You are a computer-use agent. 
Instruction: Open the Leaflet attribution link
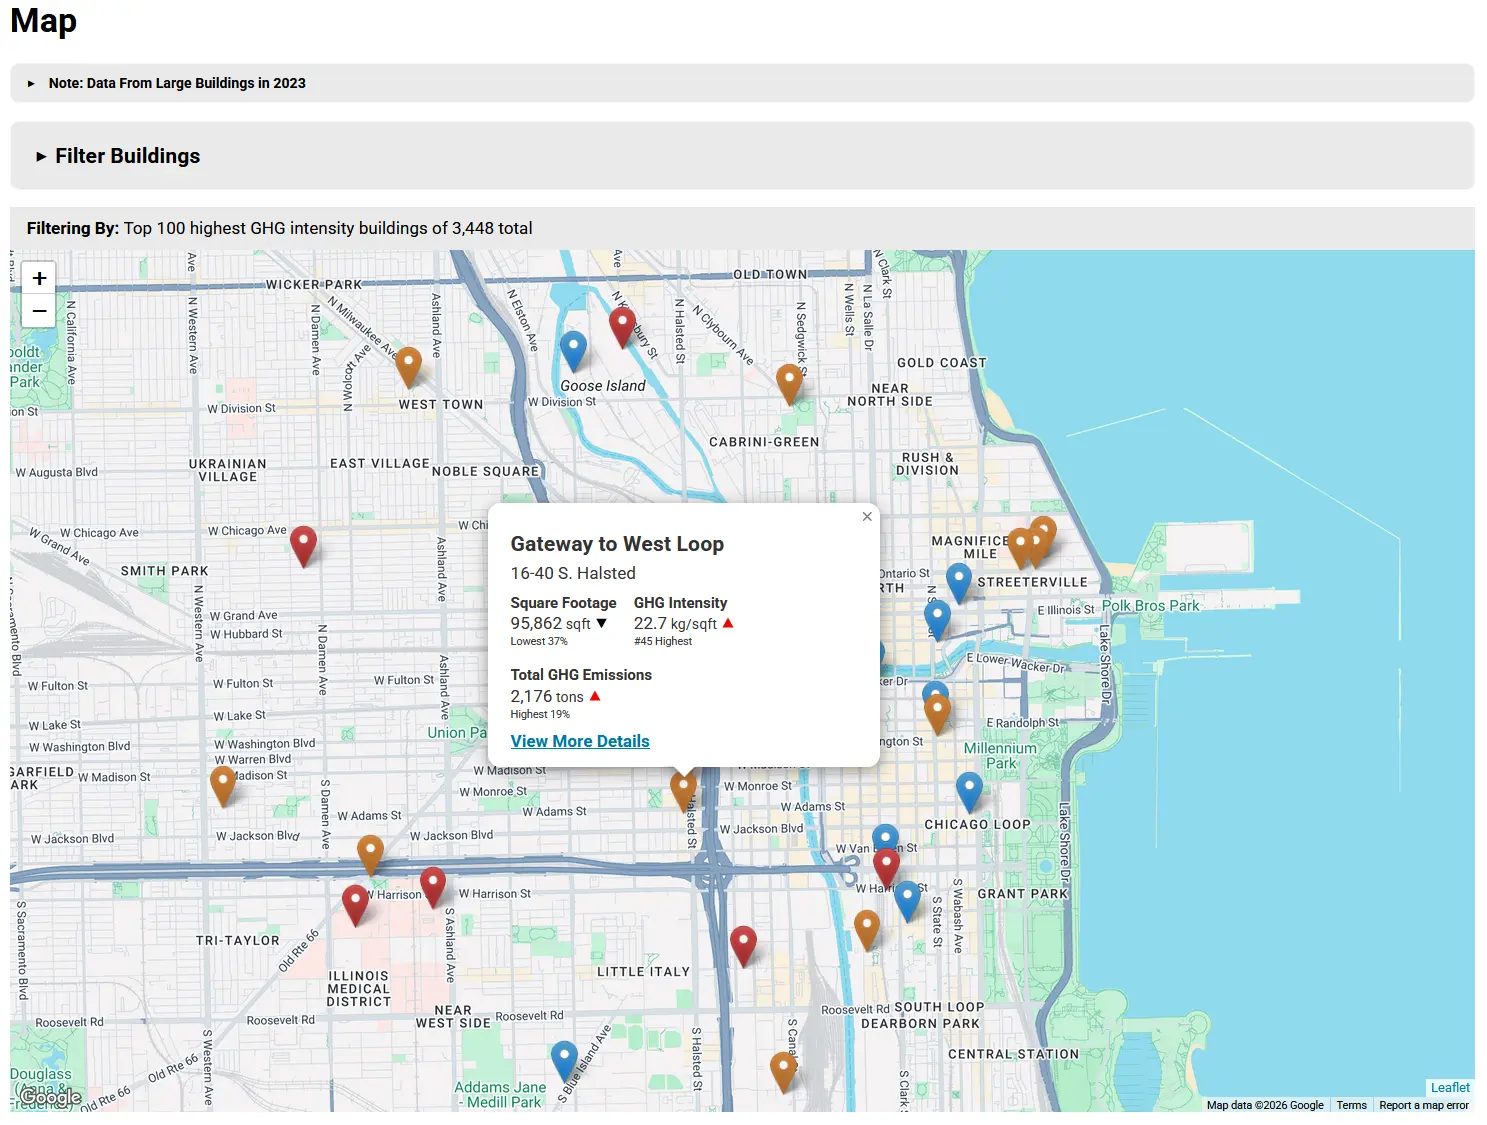tap(1449, 1088)
